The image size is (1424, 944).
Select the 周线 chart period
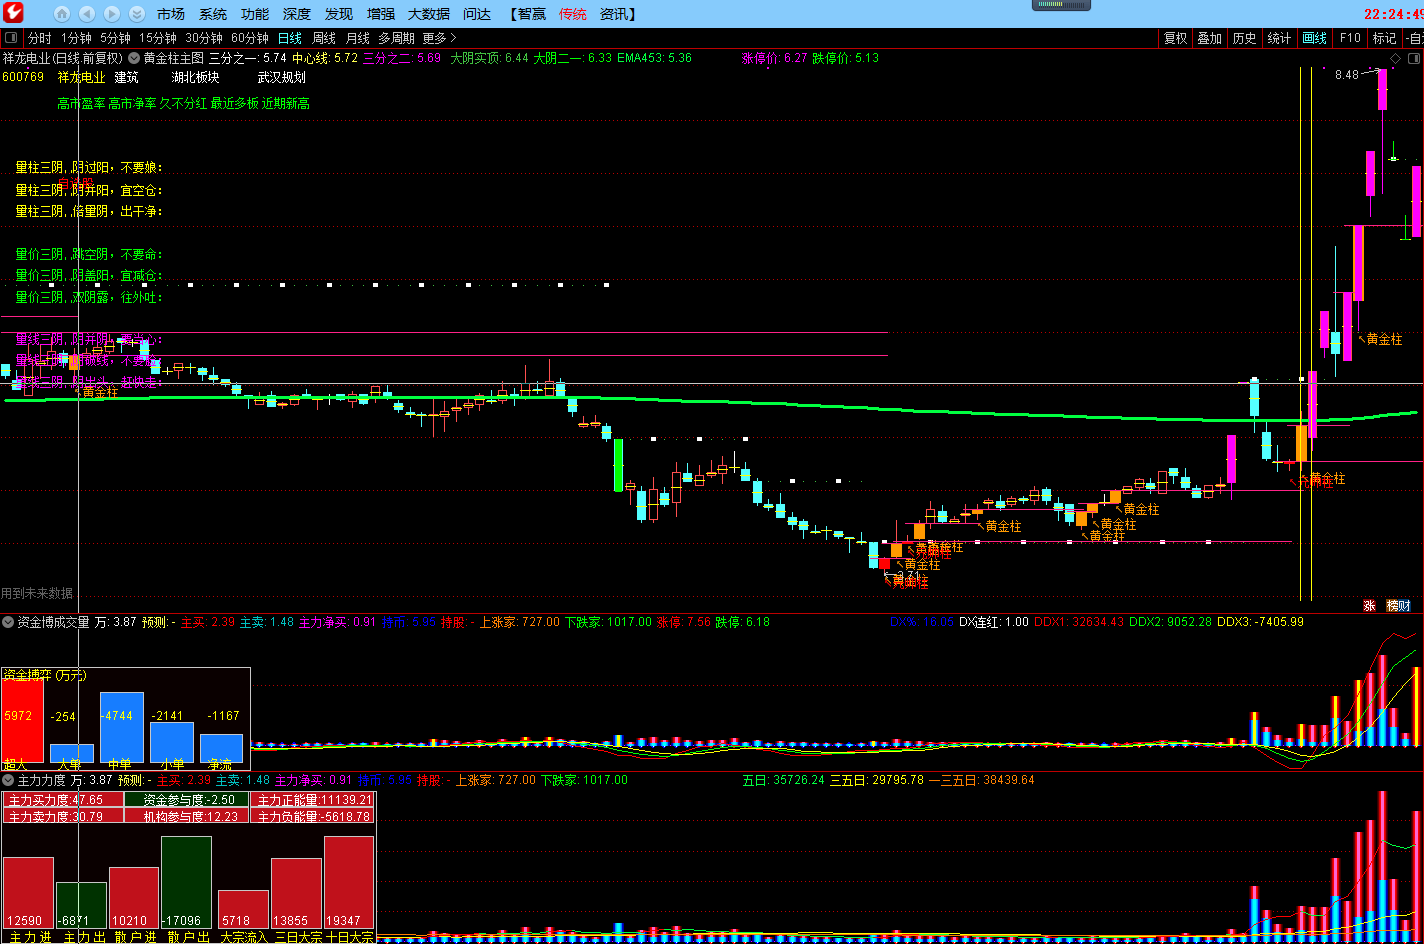pyautogui.click(x=324, y=38)
